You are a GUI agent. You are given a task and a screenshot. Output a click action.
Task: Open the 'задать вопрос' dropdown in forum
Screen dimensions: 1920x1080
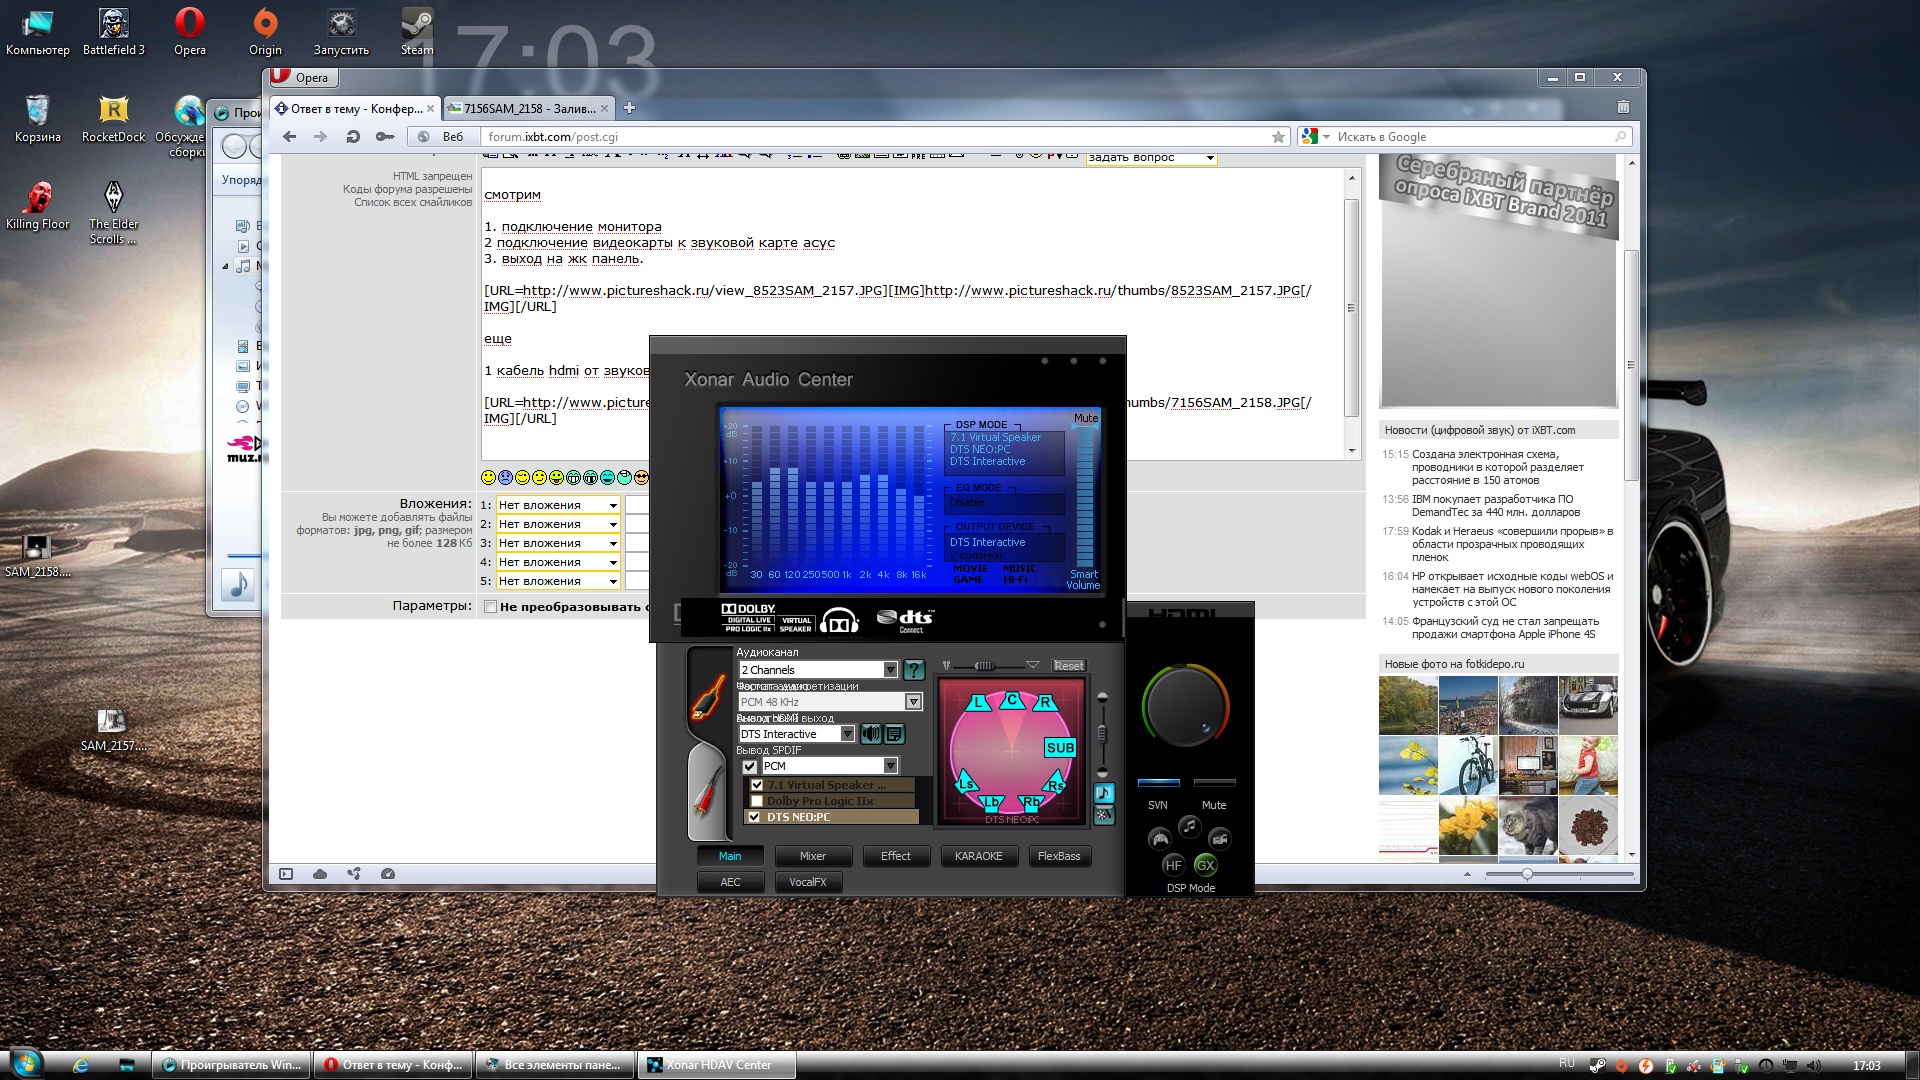coord(1151,158)
